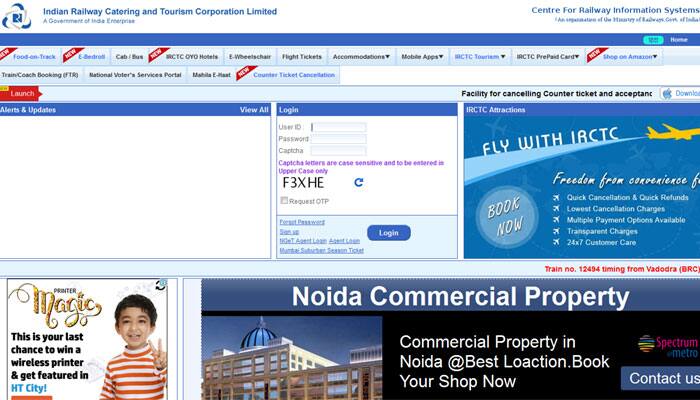
Task: Focus the Password input field
Action: pos(338,139)
